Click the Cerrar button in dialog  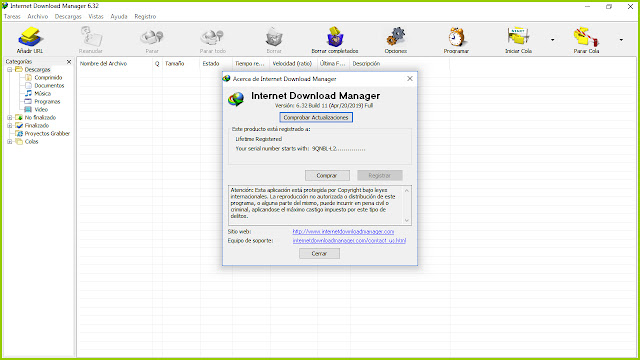click(x=319, y=253)
